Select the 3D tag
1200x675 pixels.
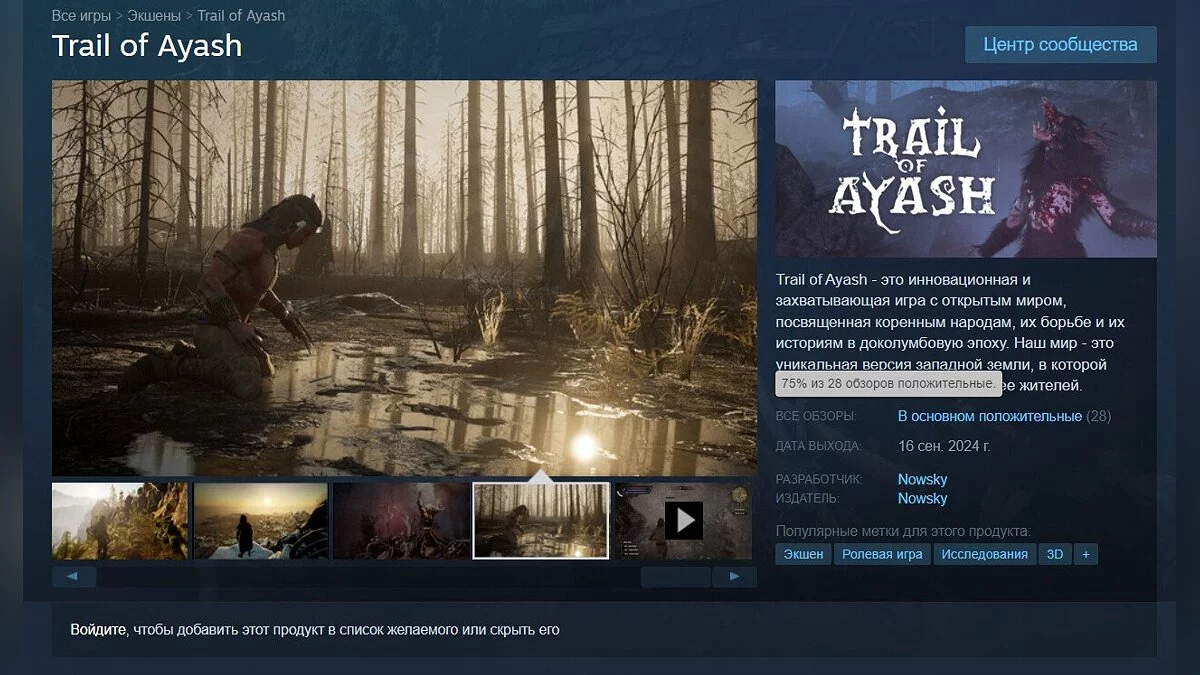point(1054,554)
